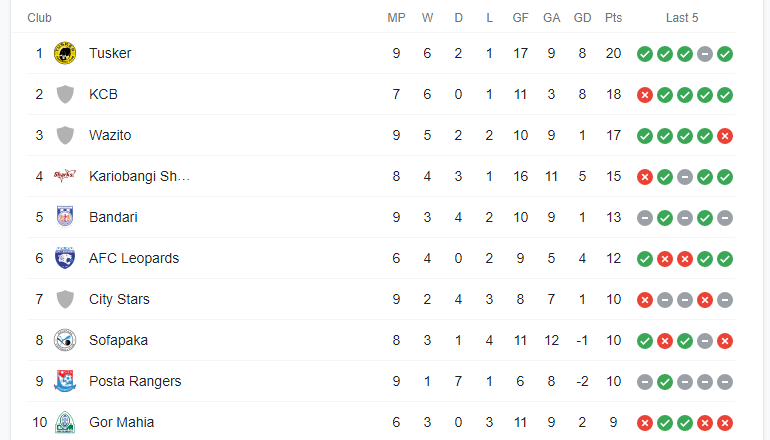Click the Posta Rangers club crest

pyautogui.click(x=65, y=381)
